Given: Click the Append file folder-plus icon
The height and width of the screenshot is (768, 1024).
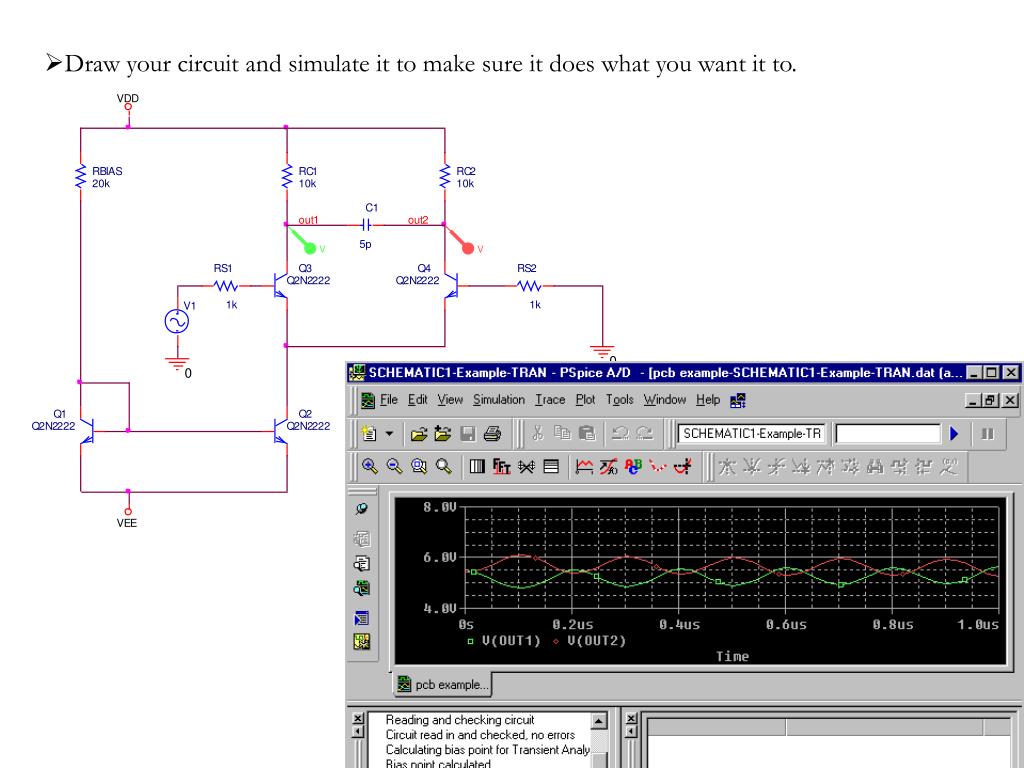Looking at the screenshot, I should tap(442, 434).
